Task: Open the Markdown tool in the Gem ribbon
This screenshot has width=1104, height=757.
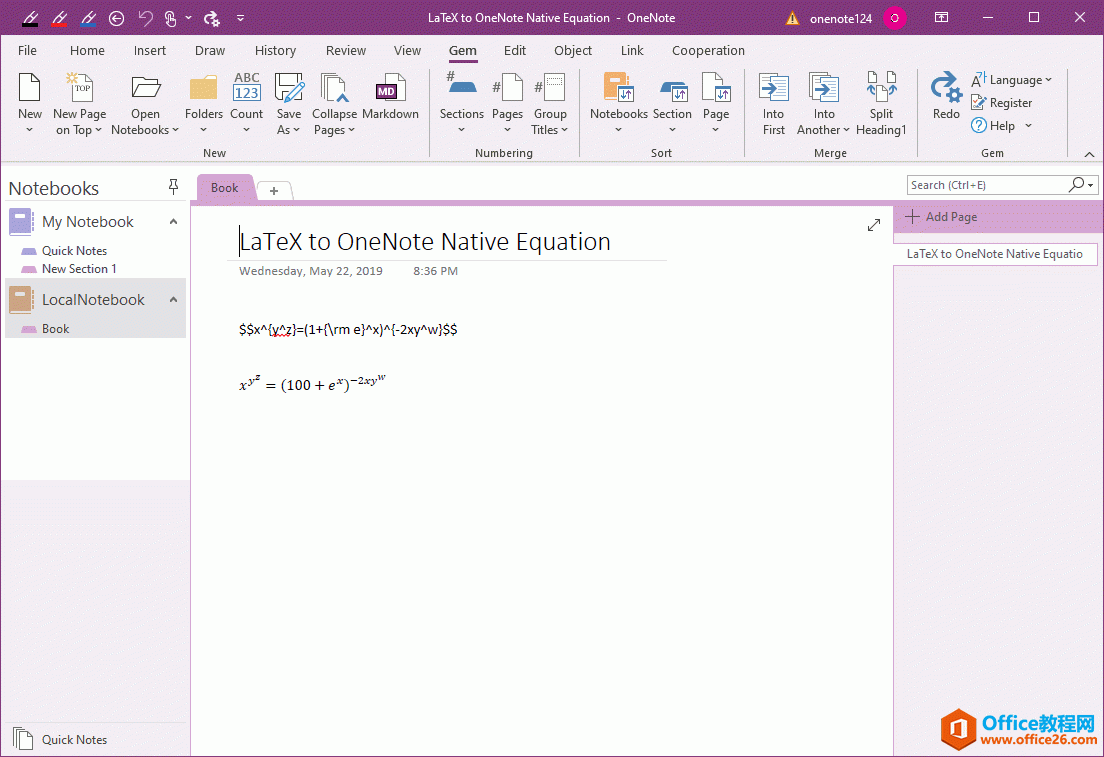Action: coord(390,100)
